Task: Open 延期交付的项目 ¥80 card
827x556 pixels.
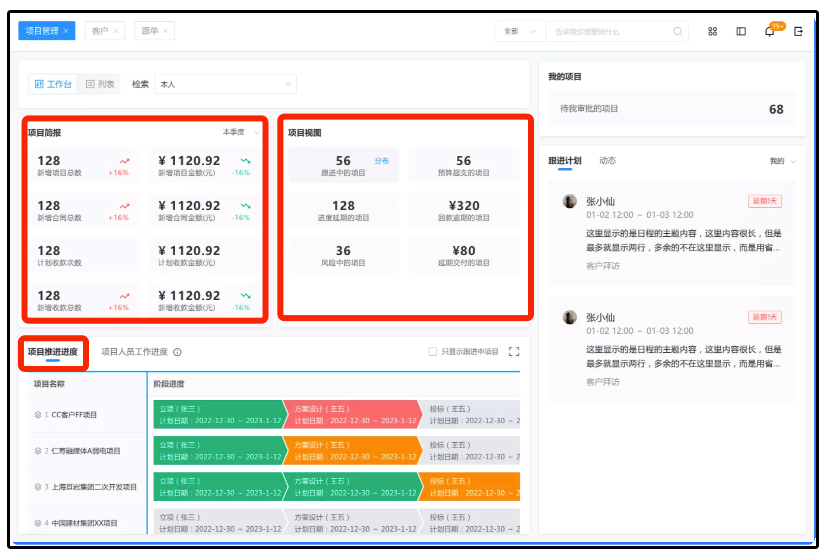Action: coord(464,255)
